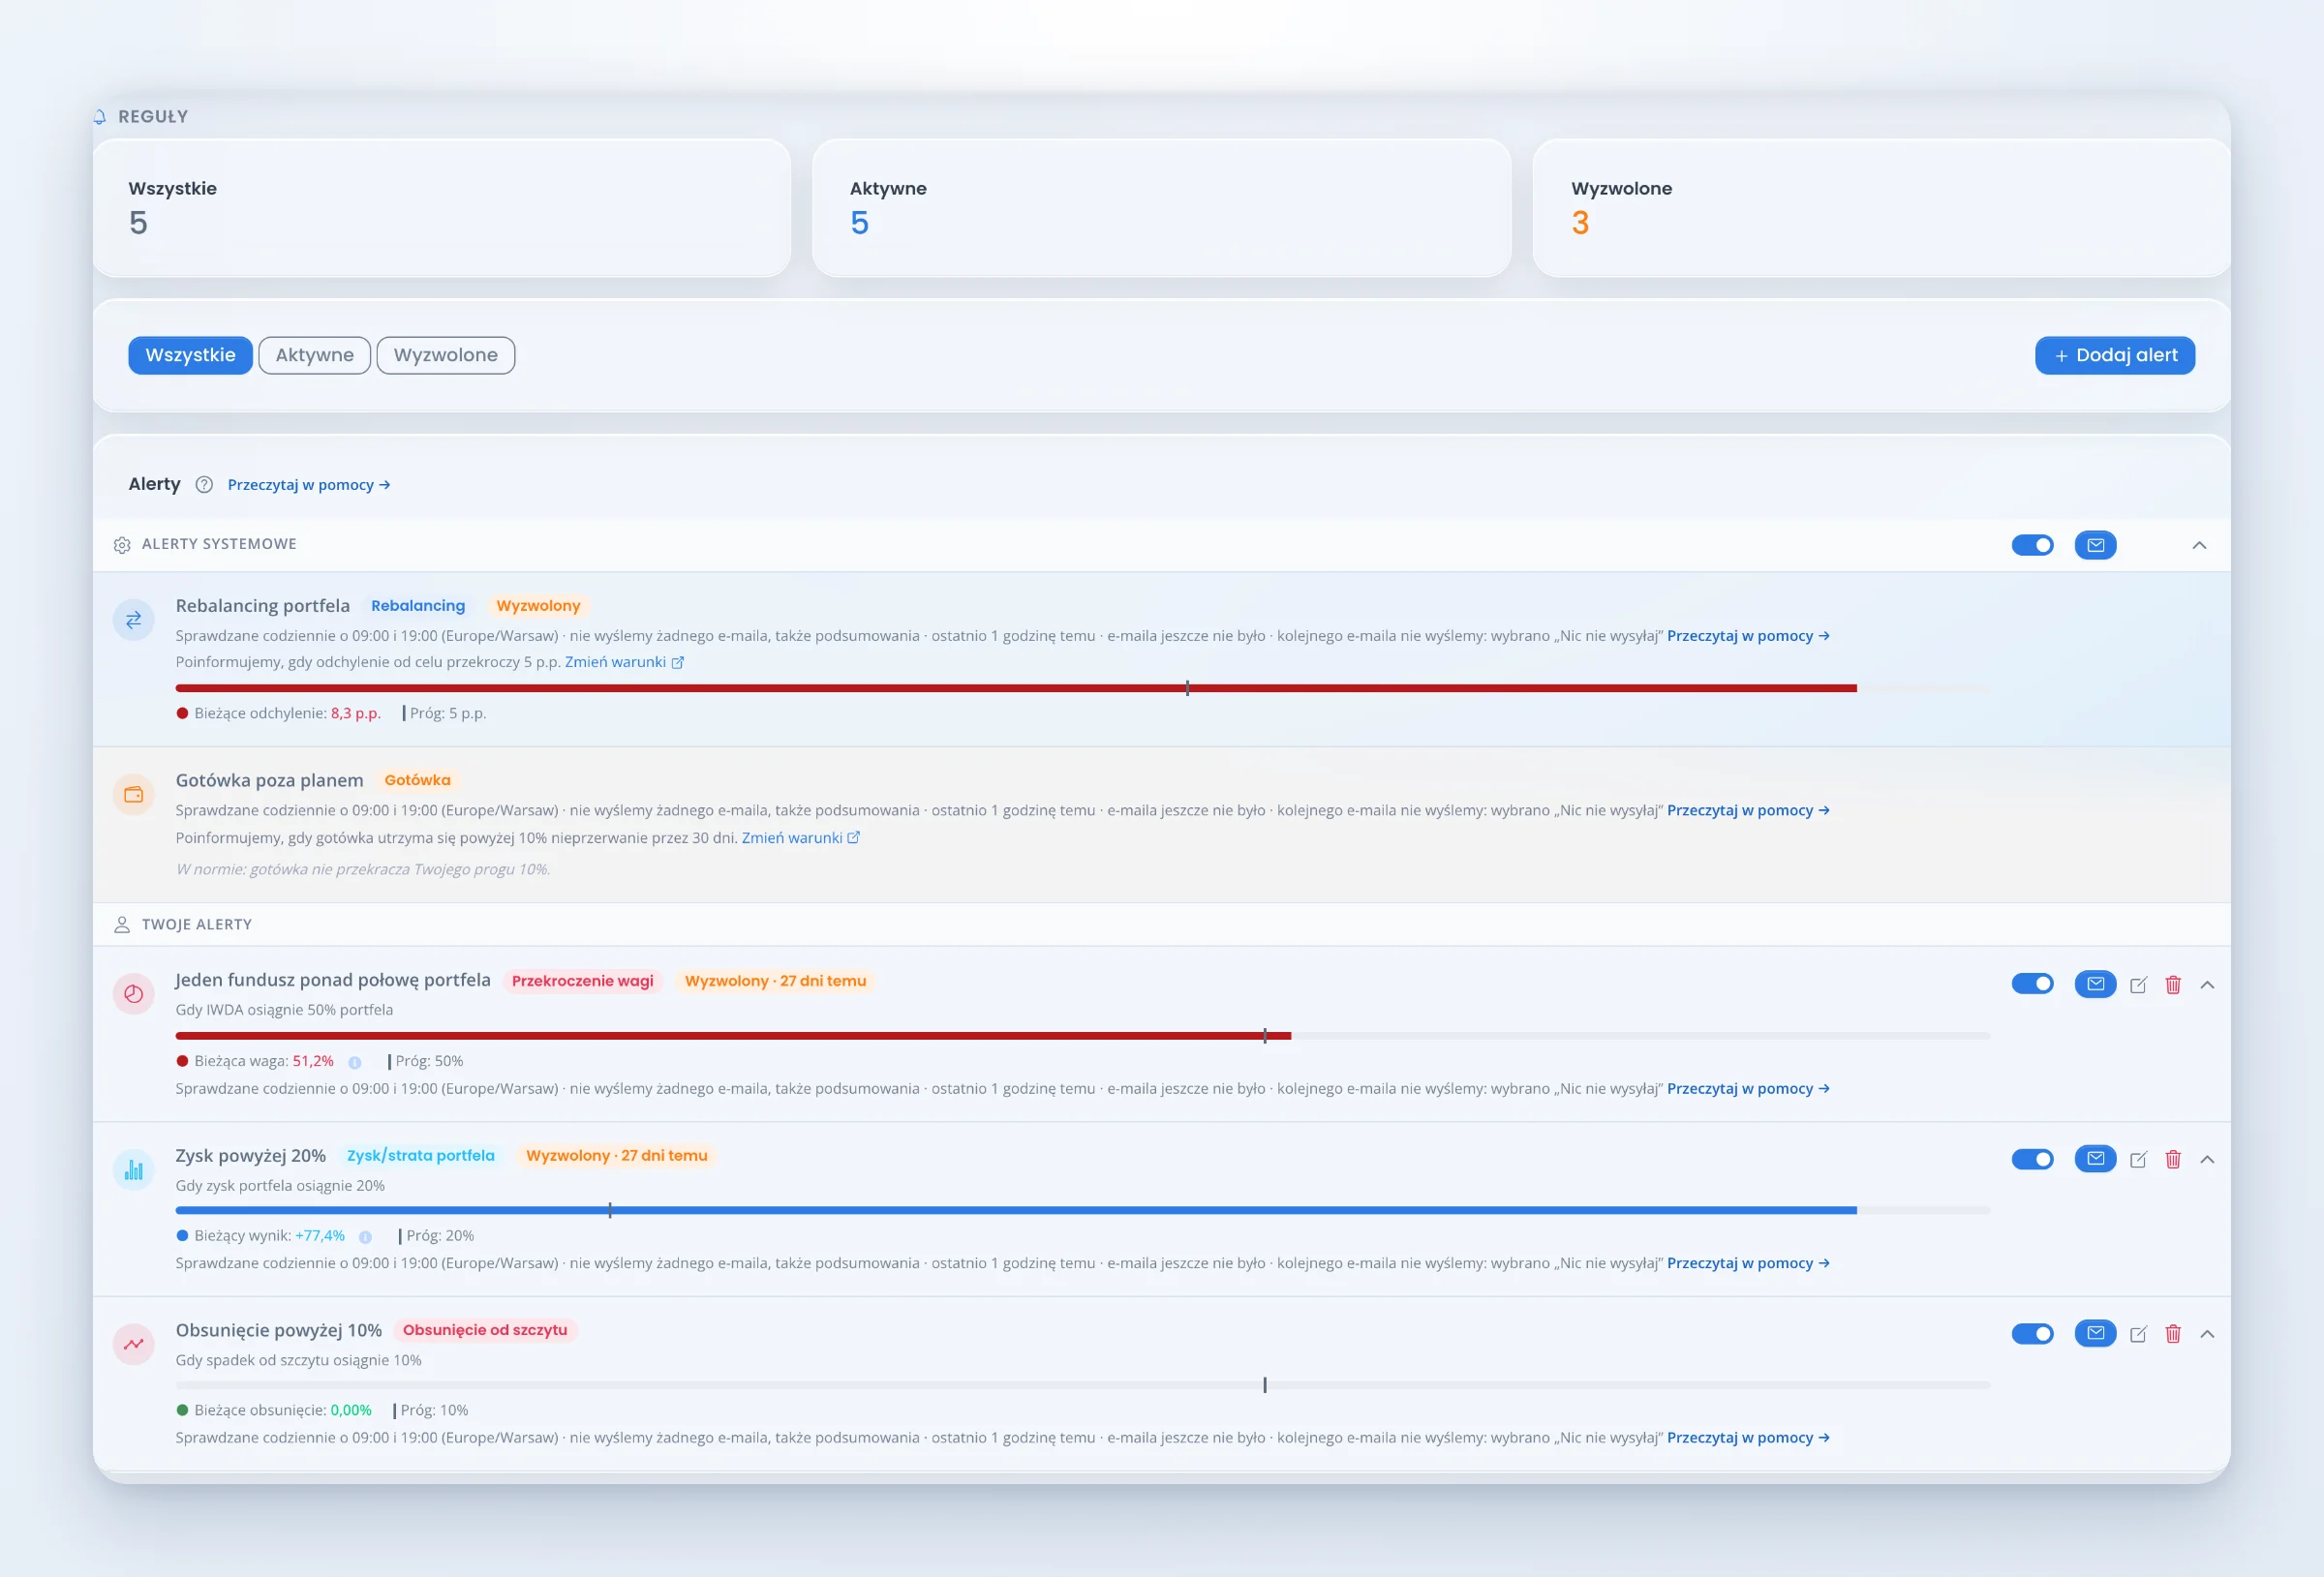This screenshot has width=2324, height=1577.
Task: Click the person icon beside Twoje alerty
Action: coord(122,925)
